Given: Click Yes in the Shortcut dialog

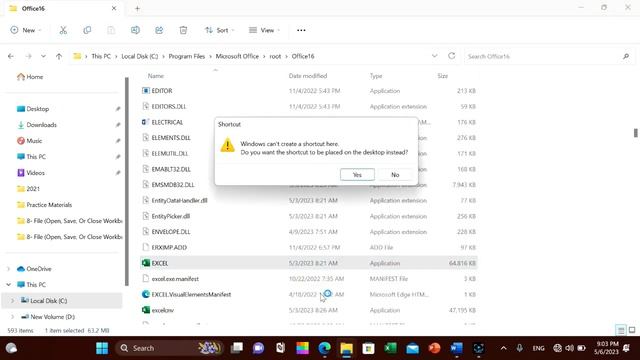Looking at the screenshot, I should coord(357,175).
